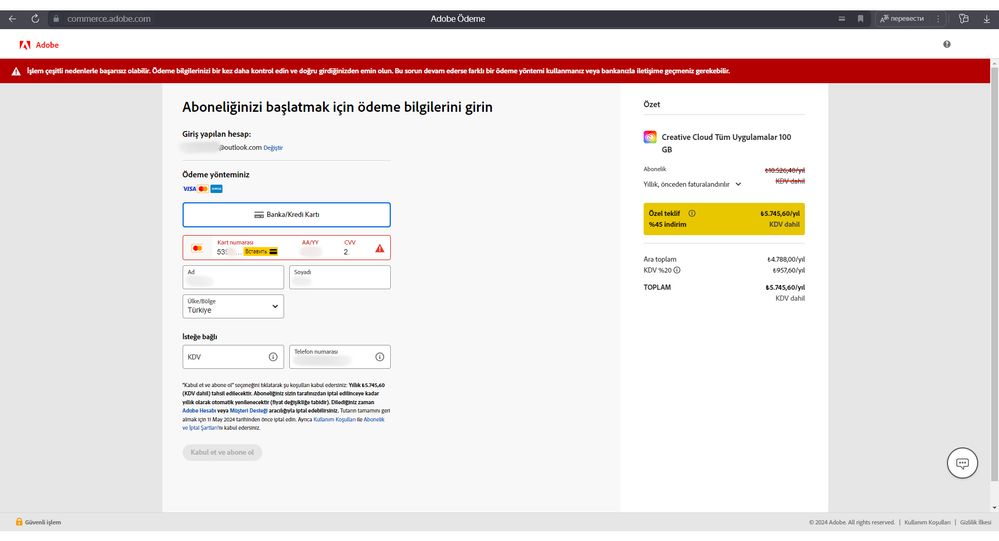The image size is (999, 541).
Task: Go back with the browser back arrow
Action: pyautogui.click(x=12, y=18)
